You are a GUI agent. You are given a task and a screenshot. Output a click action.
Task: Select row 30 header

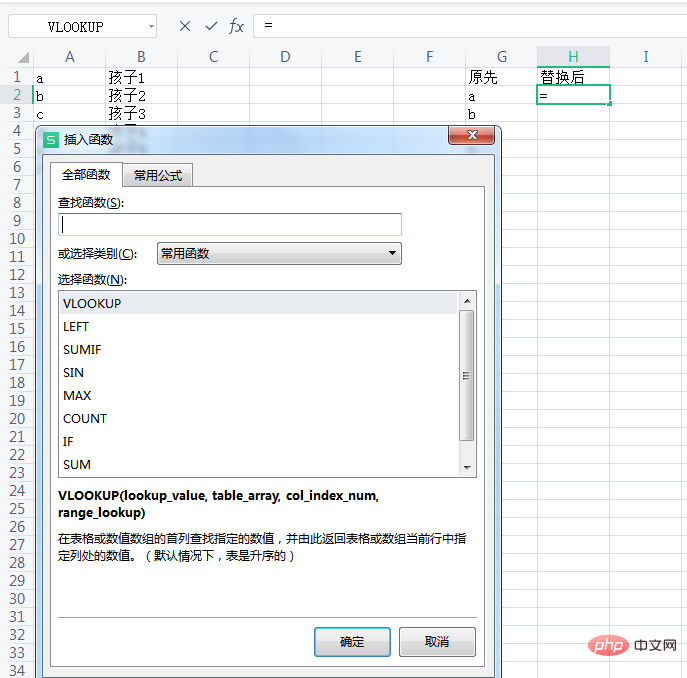[x=17, y=599]
